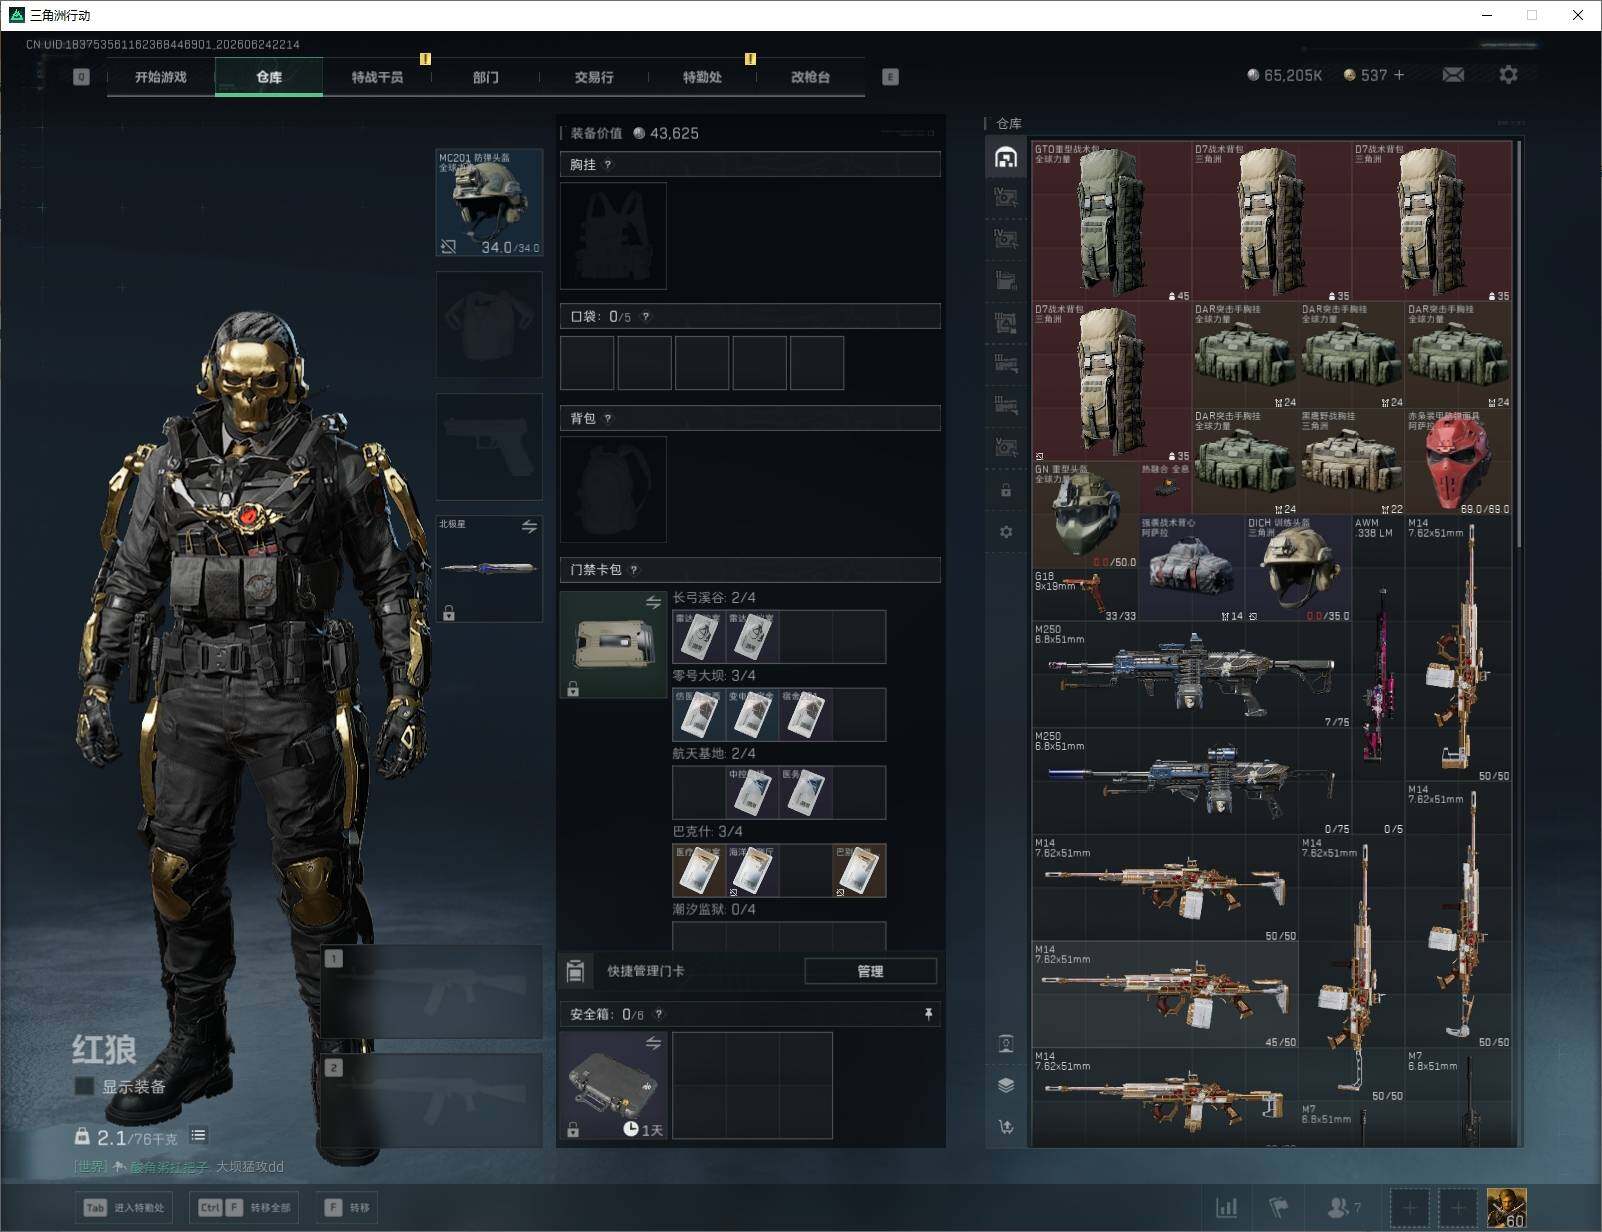Show help for 门禁卡包 section
This screenshot has width=1602, height=1232.
click(x=634, y=570)
